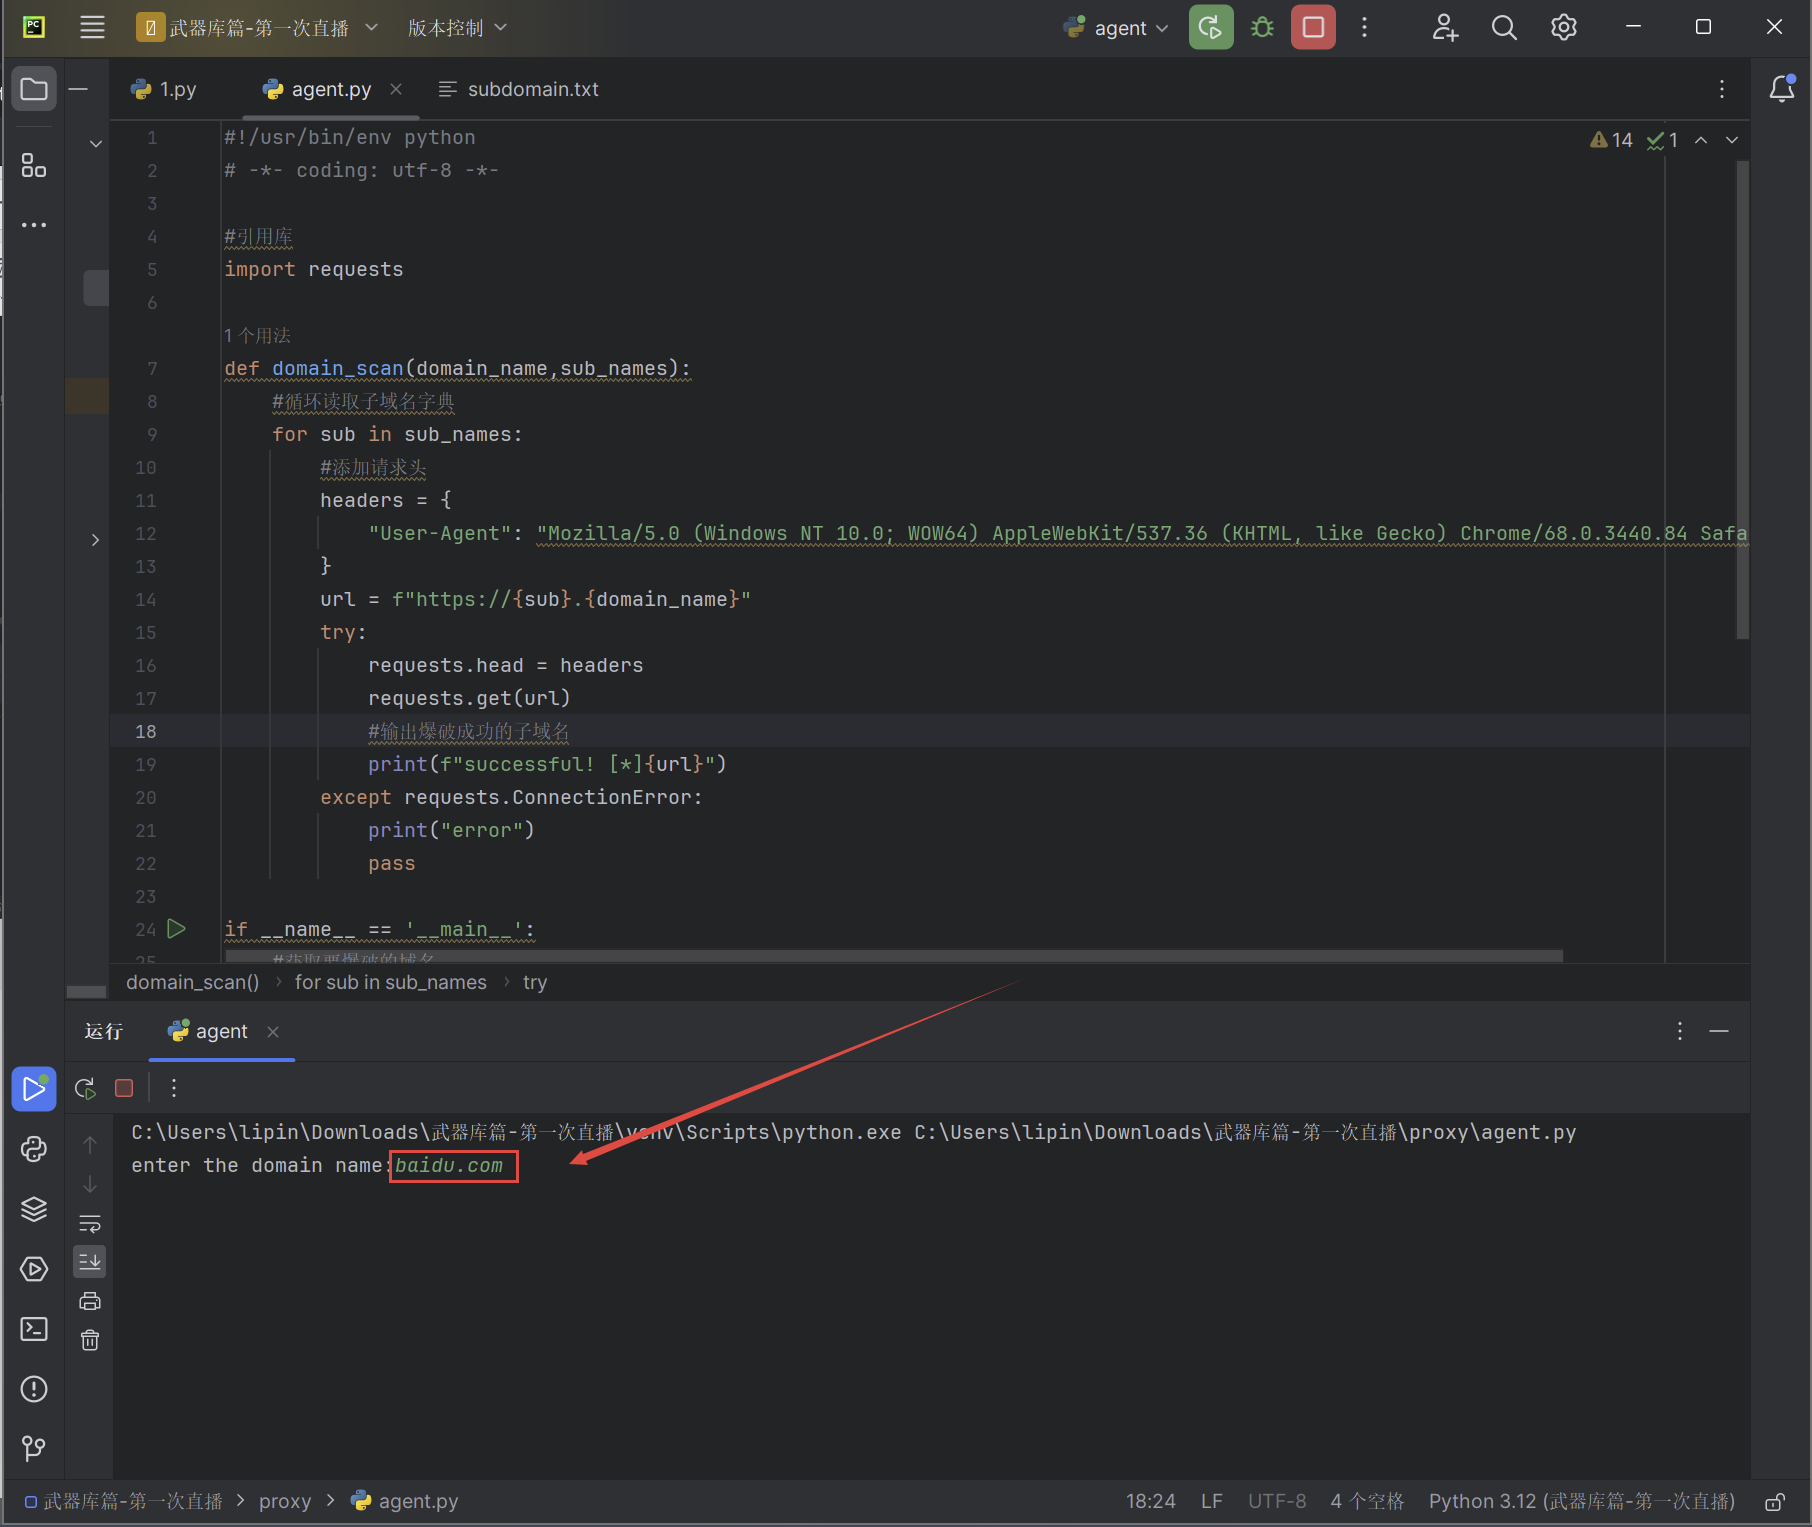
Task: Click agent.py in status breadcrumb
Action: point(405,1501)
